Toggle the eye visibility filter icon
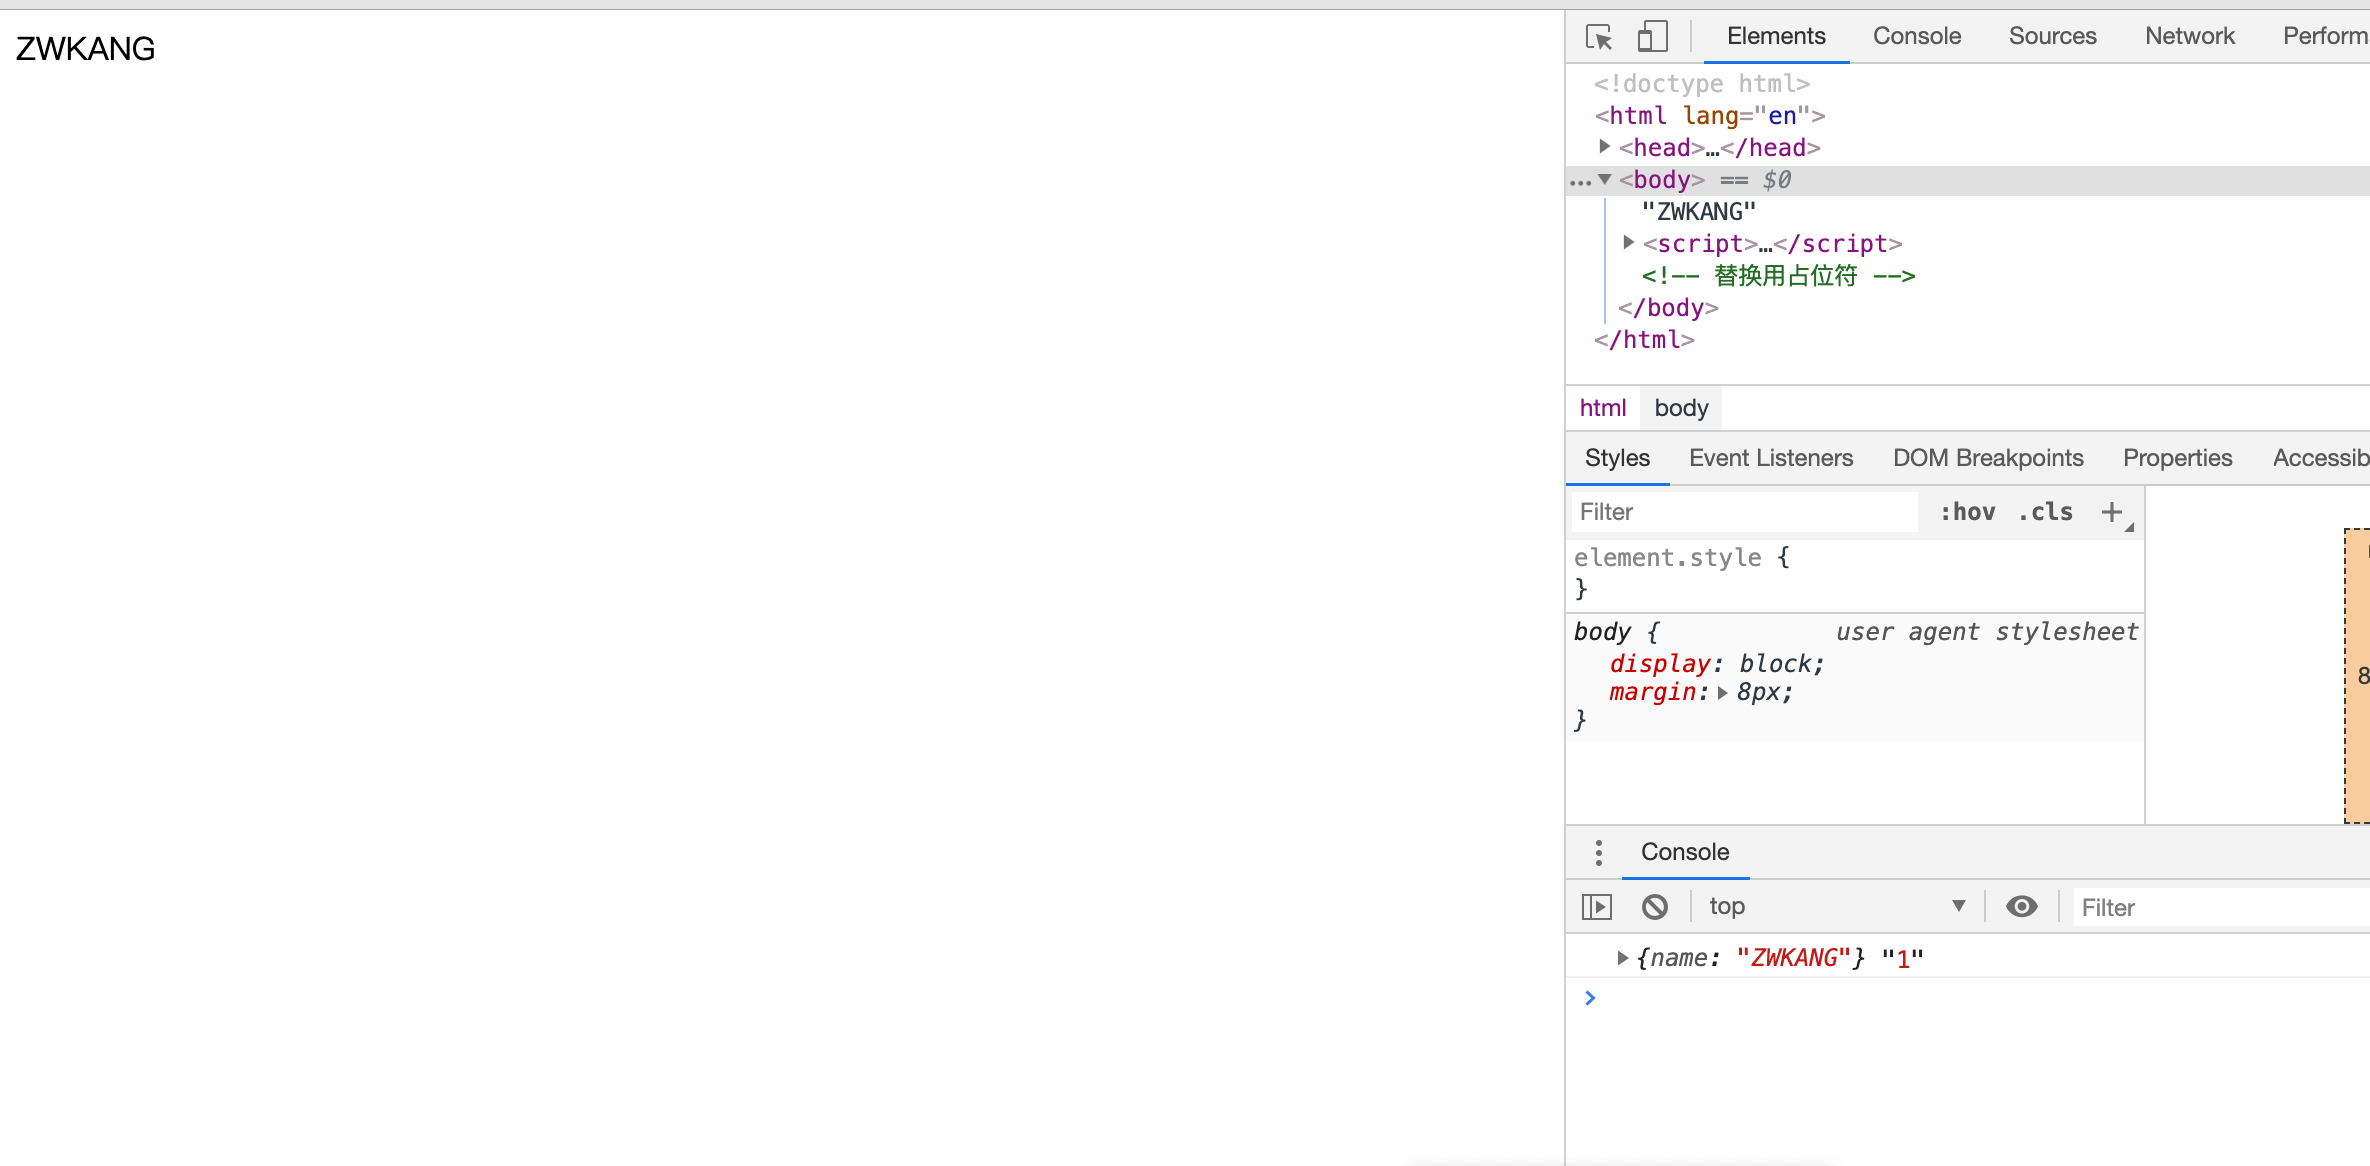The height and width of the screenshot is (1166, 2370). [x=2021, y=906]
